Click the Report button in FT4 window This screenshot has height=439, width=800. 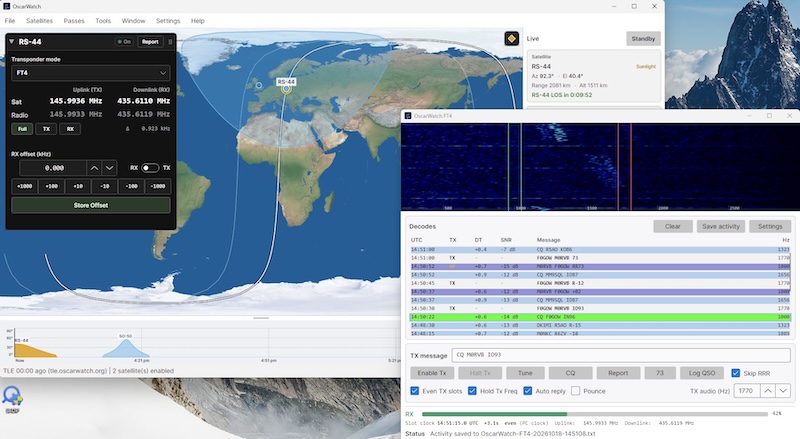pyautogui.click(x=618, y=373)
